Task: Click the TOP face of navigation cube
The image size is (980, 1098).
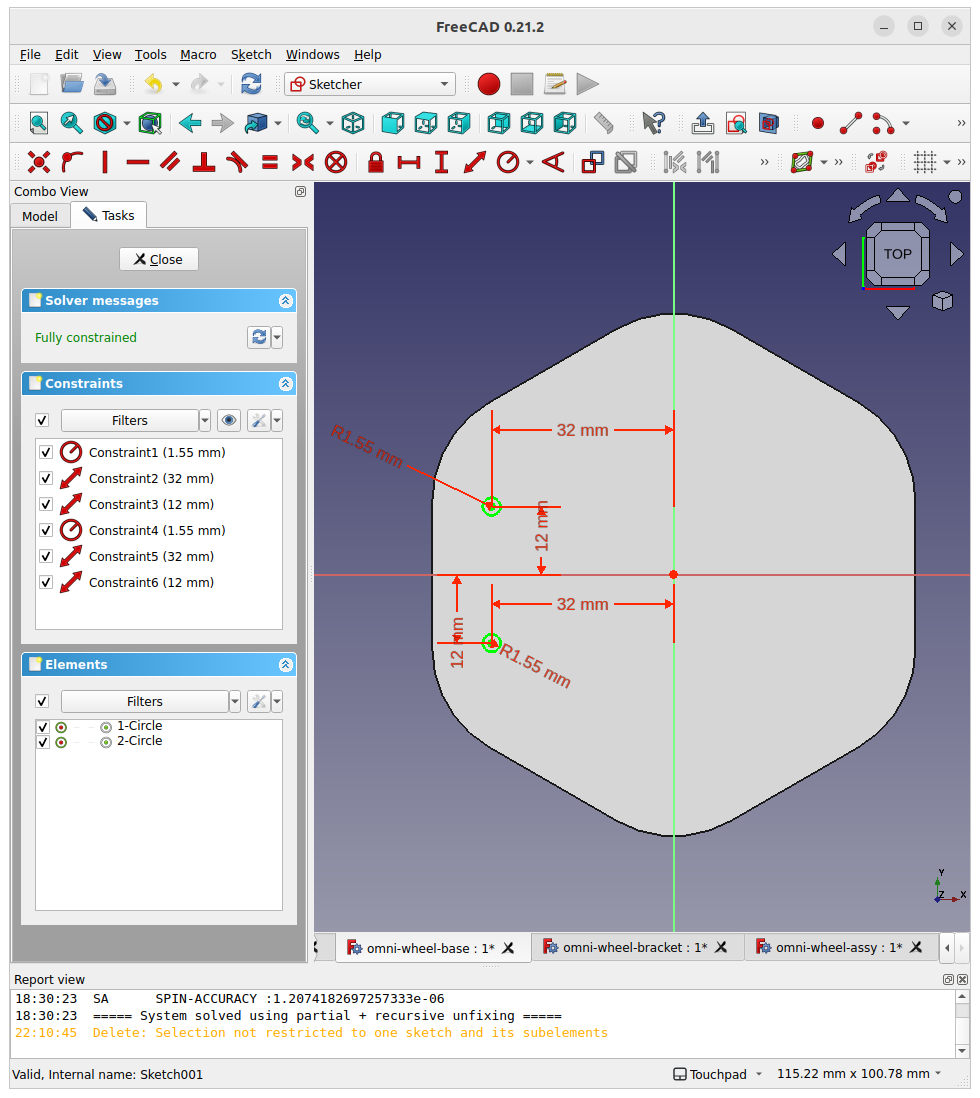Action: point(897,254)
